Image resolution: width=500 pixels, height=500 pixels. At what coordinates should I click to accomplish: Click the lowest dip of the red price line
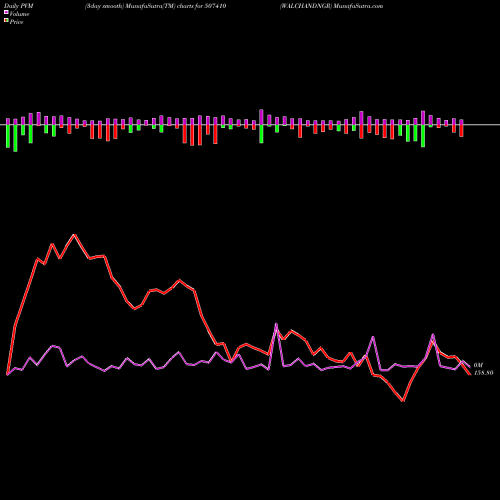click(403, 401)
